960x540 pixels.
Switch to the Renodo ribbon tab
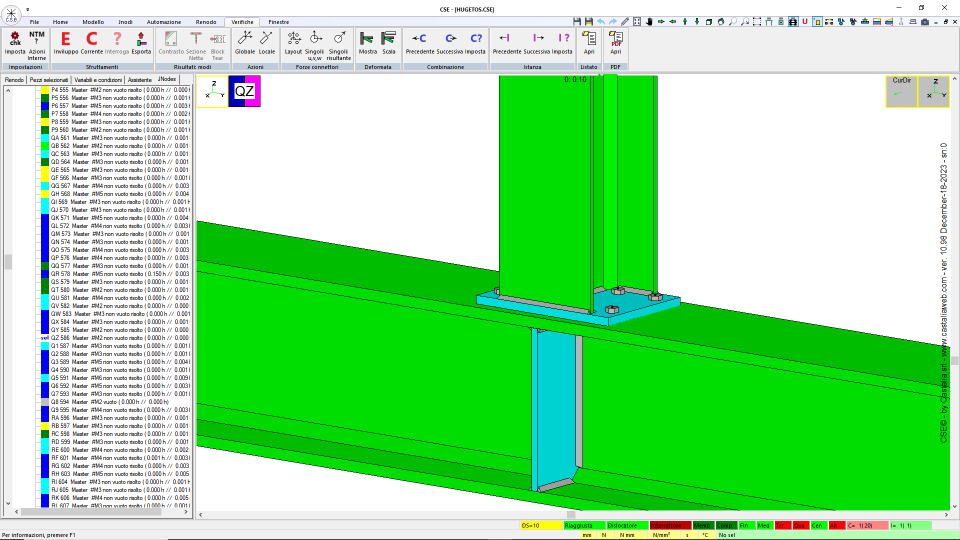tap(206, 22)
